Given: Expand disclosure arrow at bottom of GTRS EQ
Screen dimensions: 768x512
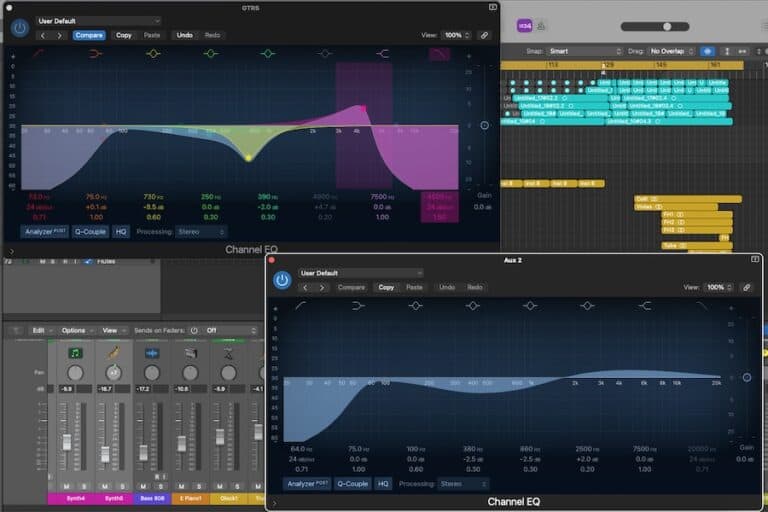Looking at the screenshot, I should pyautogui.click(x=12, y=251).
